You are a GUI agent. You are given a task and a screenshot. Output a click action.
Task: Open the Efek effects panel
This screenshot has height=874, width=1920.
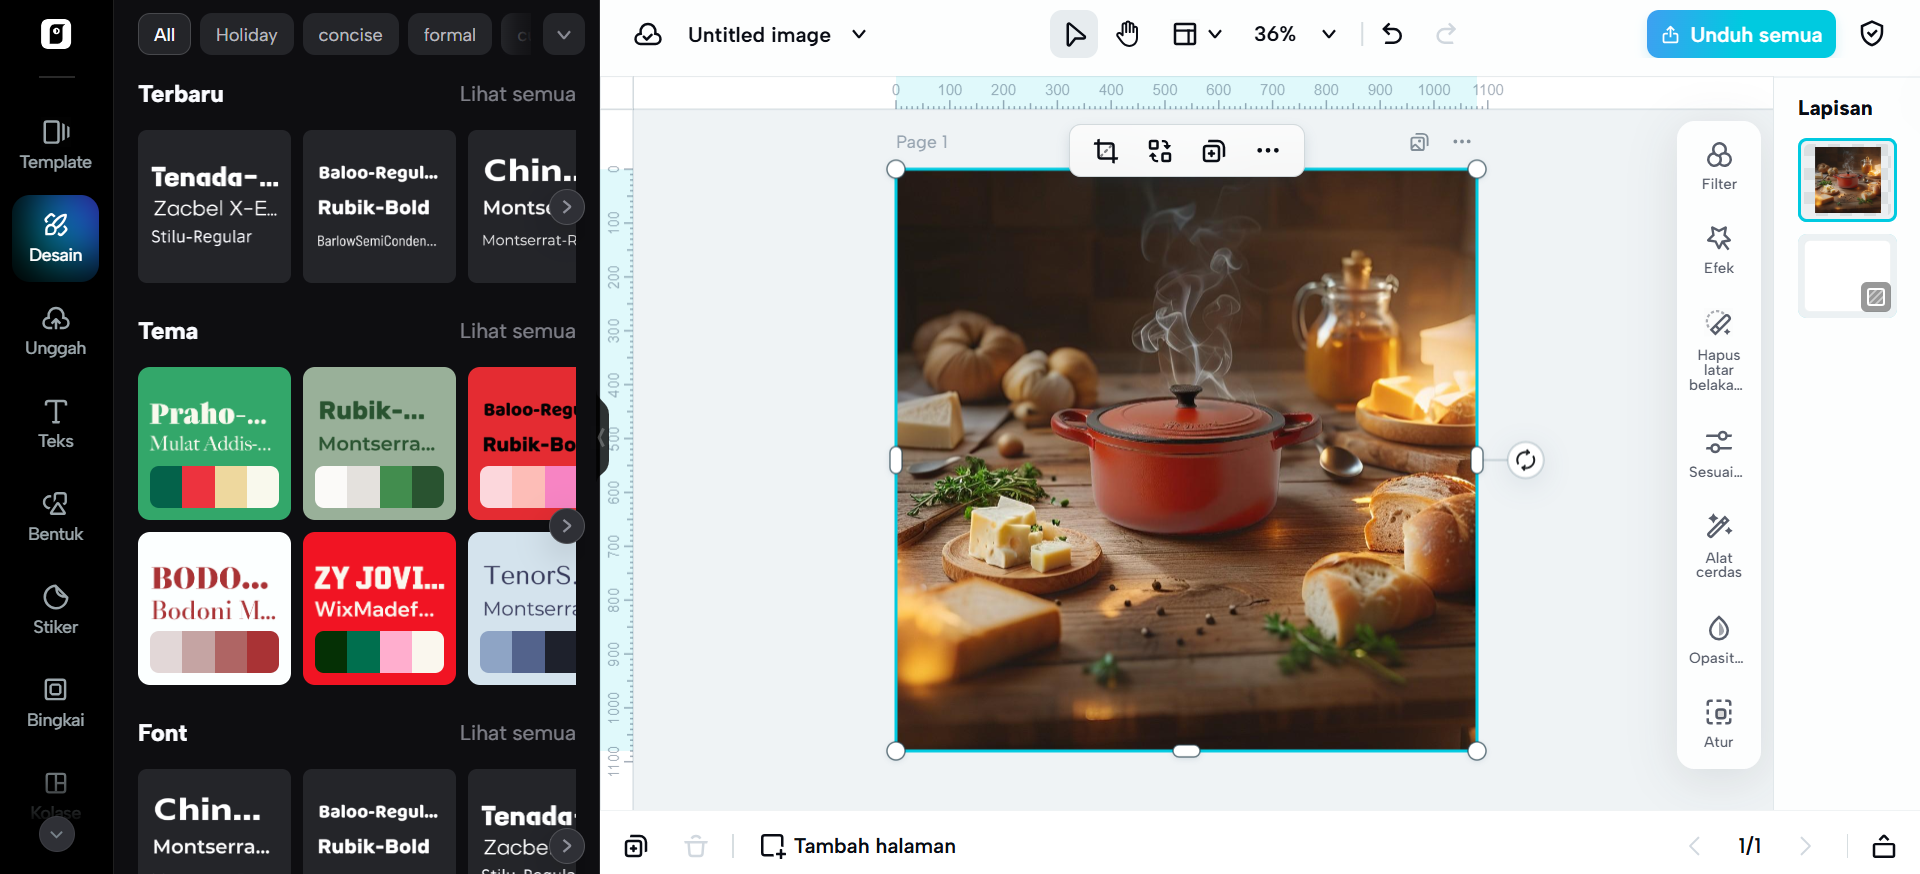(1719, 250)
